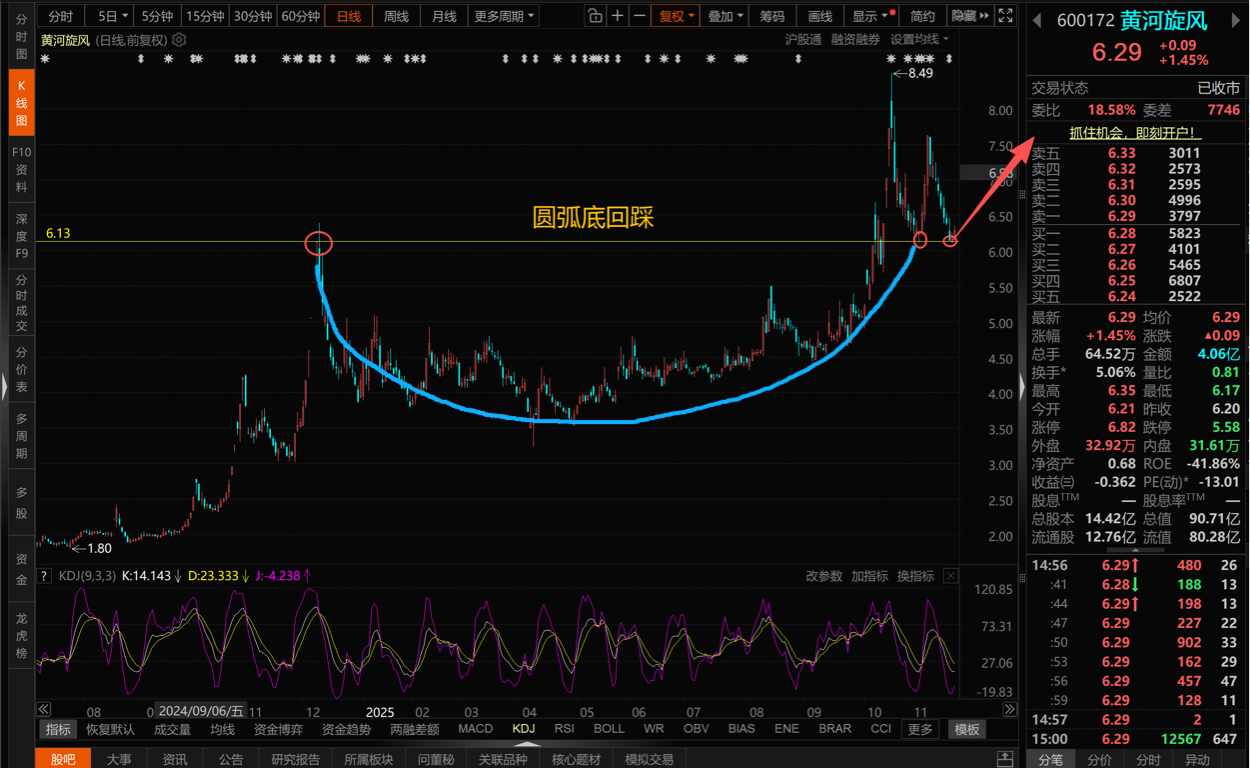Switch to 60分钟 period
This screenshot has width=1250, height=768.
coord(300,16)
